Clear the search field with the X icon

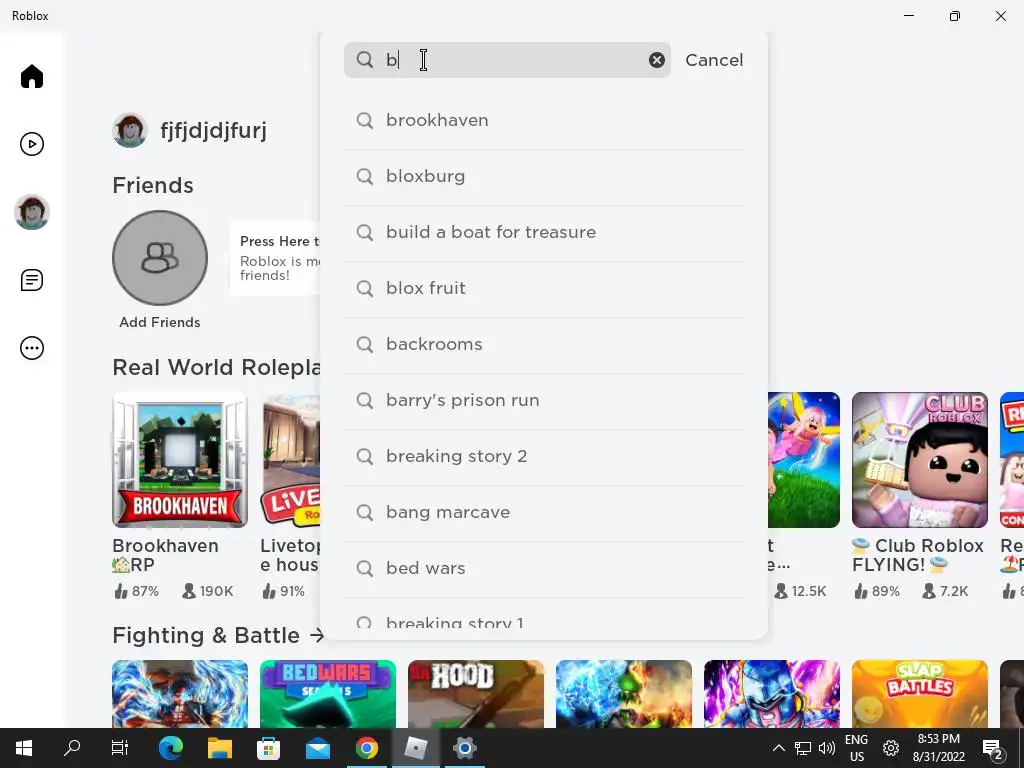coord(656,60)
